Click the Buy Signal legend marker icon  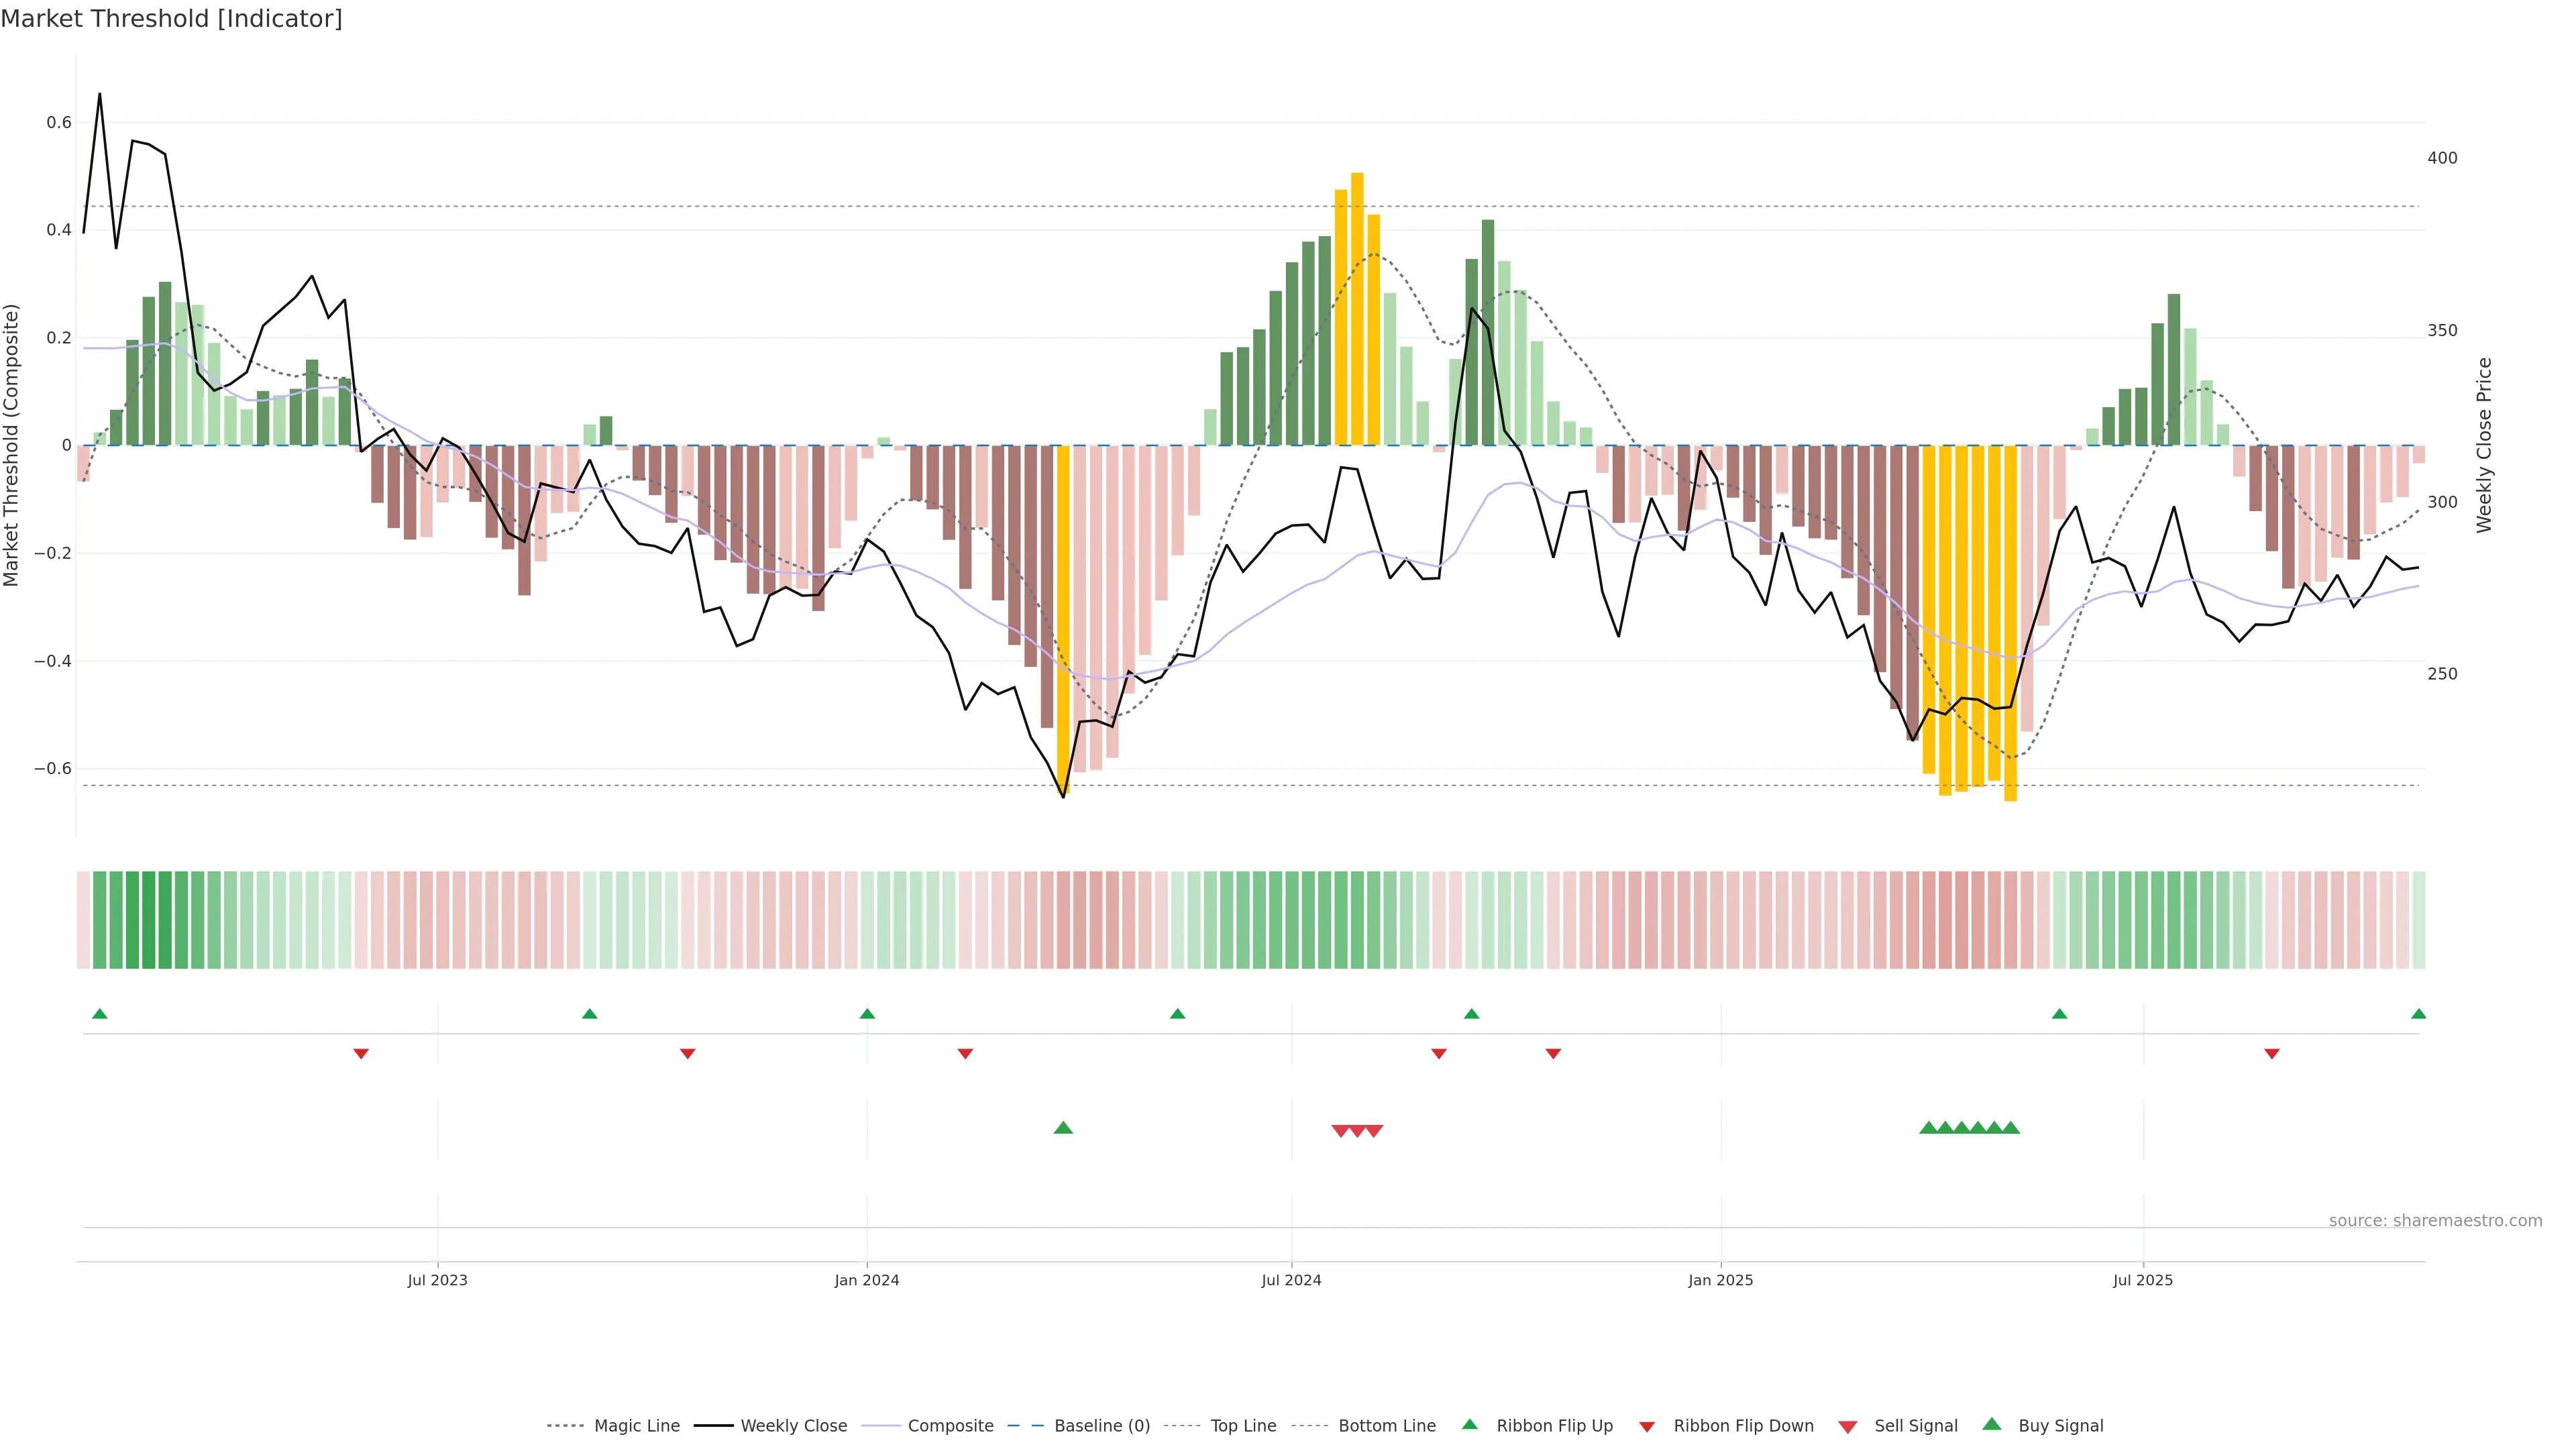(x=1992, y=1424)
